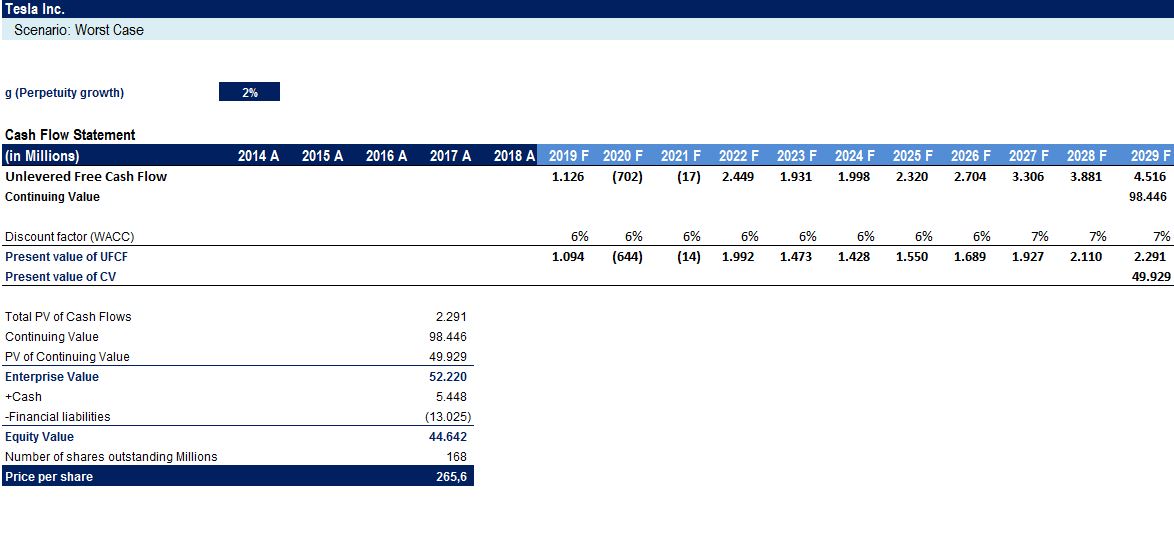Select the present value cell (14)
The height and width of the screenshot is (556, 1174).
tap(689, 257)
